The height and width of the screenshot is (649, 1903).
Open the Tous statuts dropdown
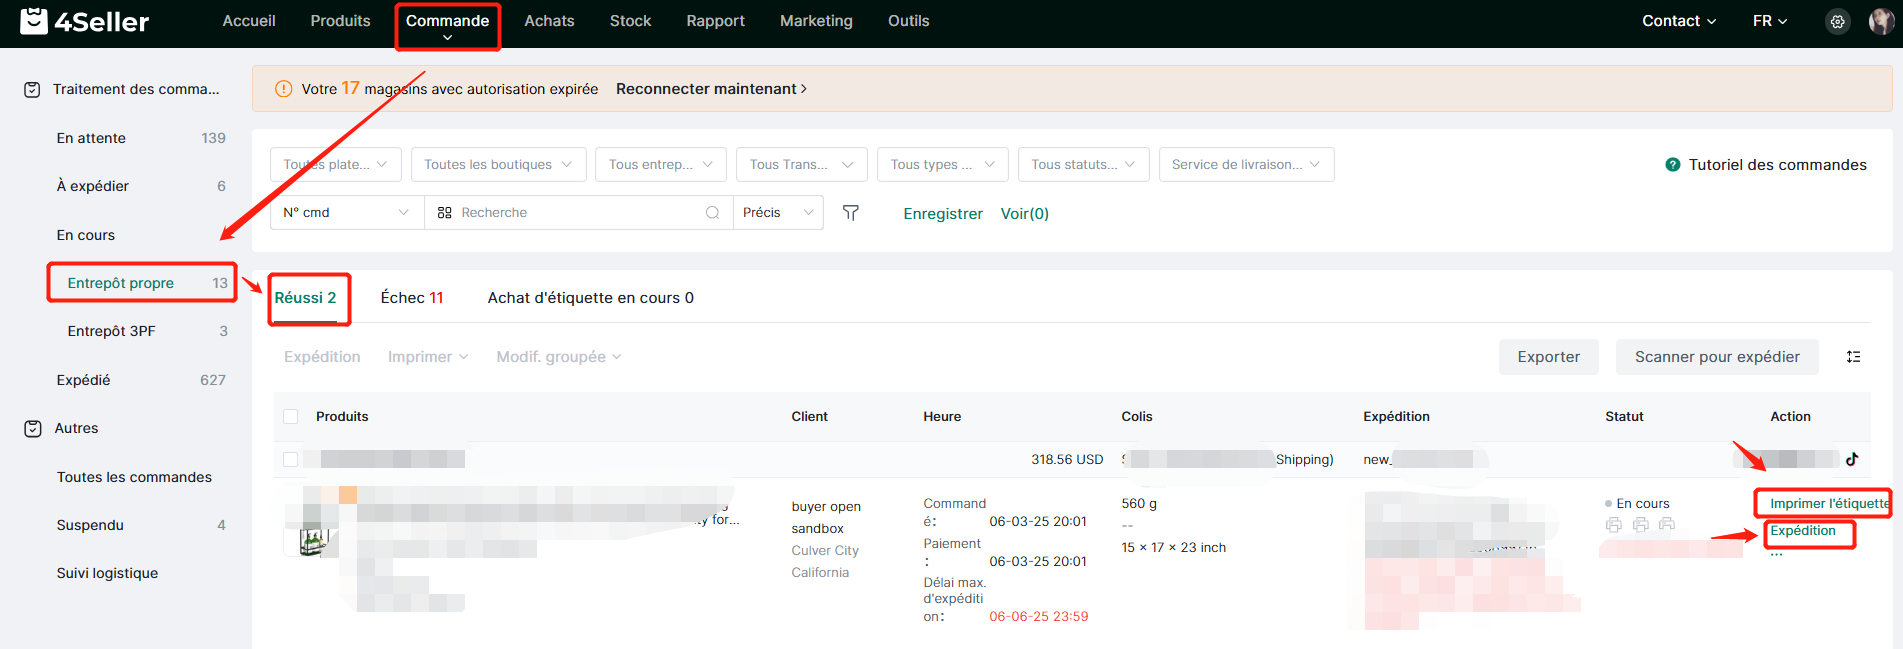1084,165
